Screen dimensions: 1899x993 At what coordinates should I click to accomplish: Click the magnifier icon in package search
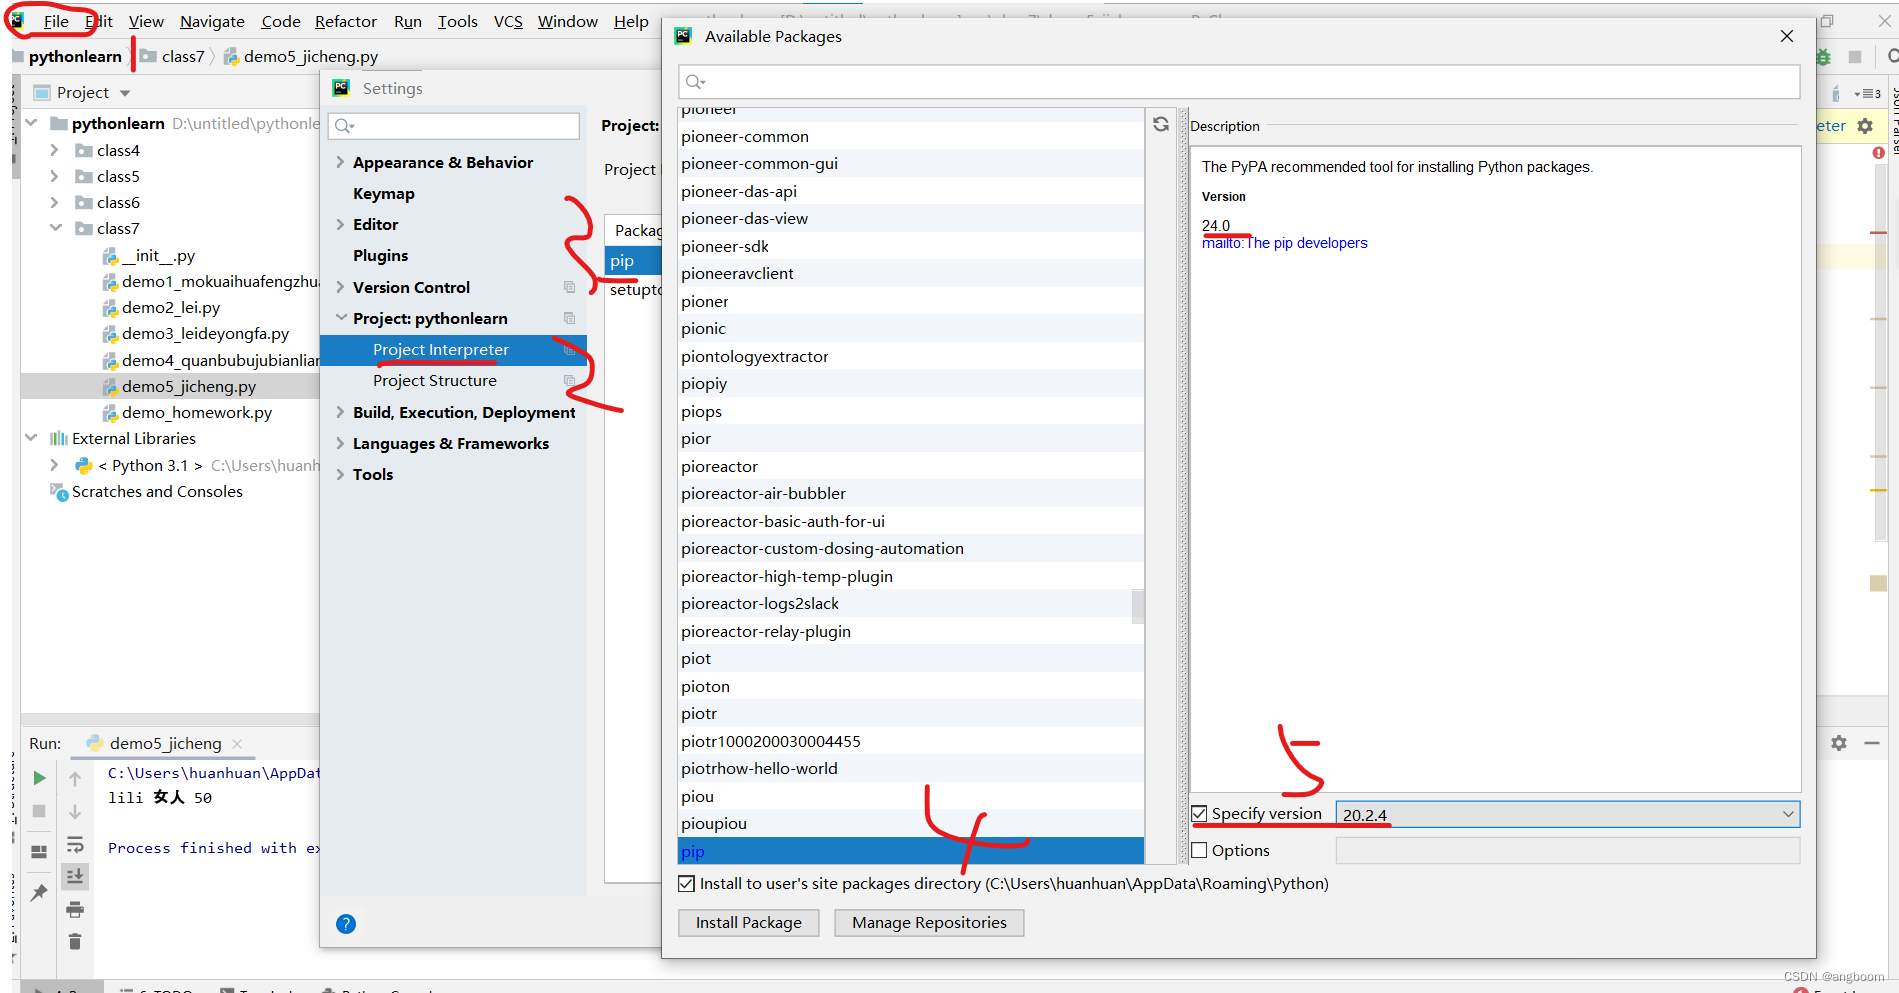(695, 82)
